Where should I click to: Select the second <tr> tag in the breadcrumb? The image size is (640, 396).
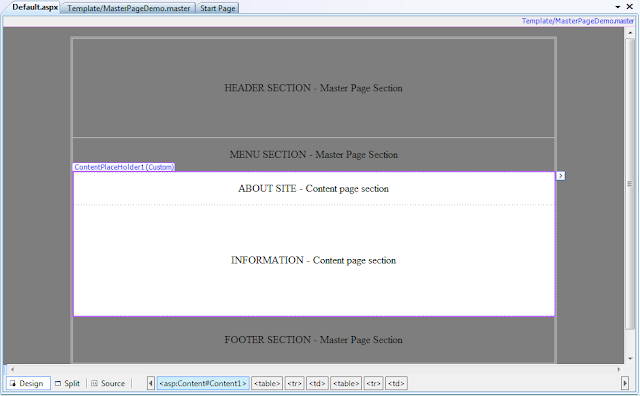(x=373, y=383)
